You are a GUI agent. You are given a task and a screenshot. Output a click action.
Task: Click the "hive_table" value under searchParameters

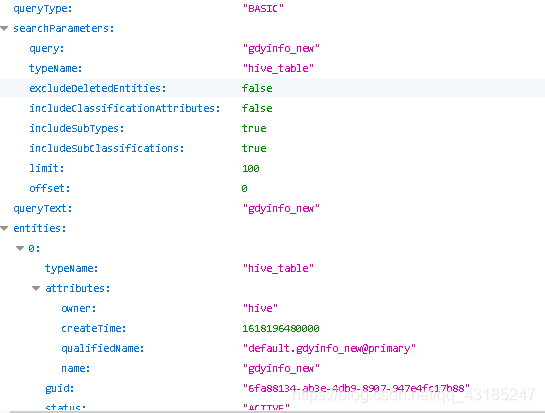coord(278,68)
